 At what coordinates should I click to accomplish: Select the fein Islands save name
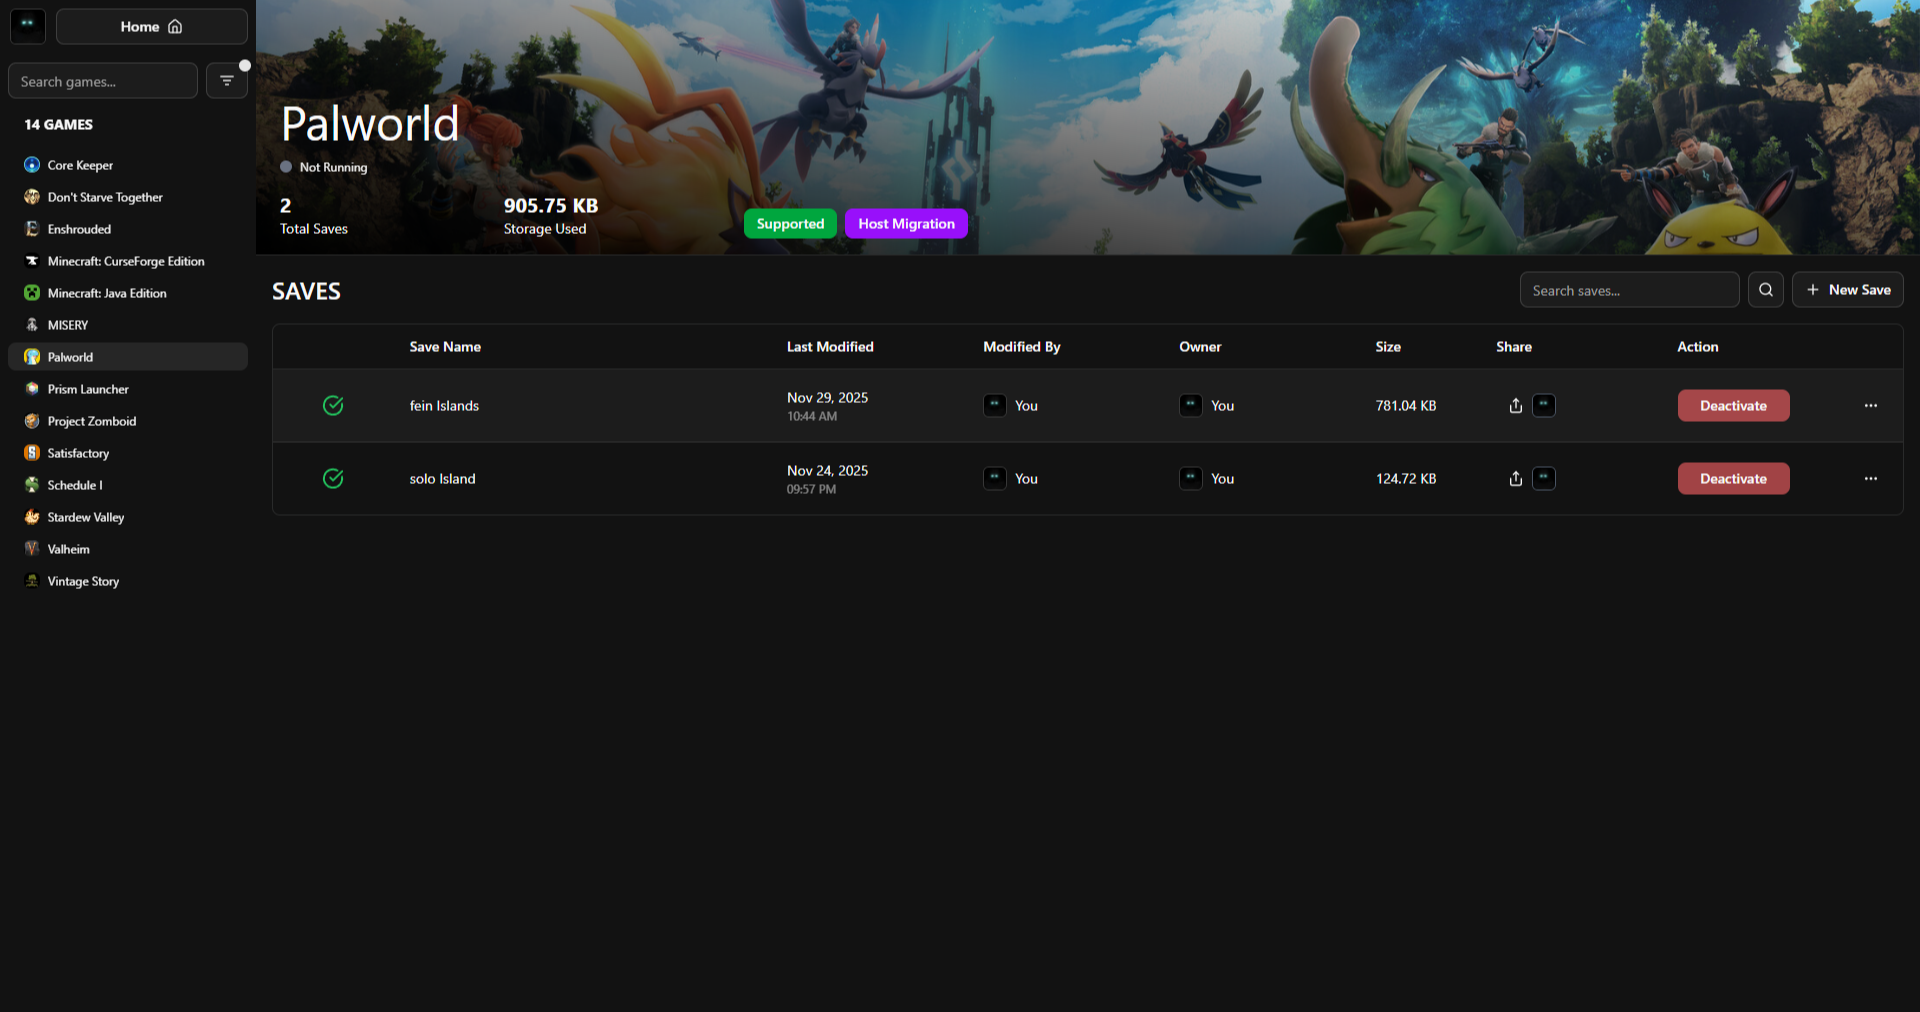(x=444, y=406)
